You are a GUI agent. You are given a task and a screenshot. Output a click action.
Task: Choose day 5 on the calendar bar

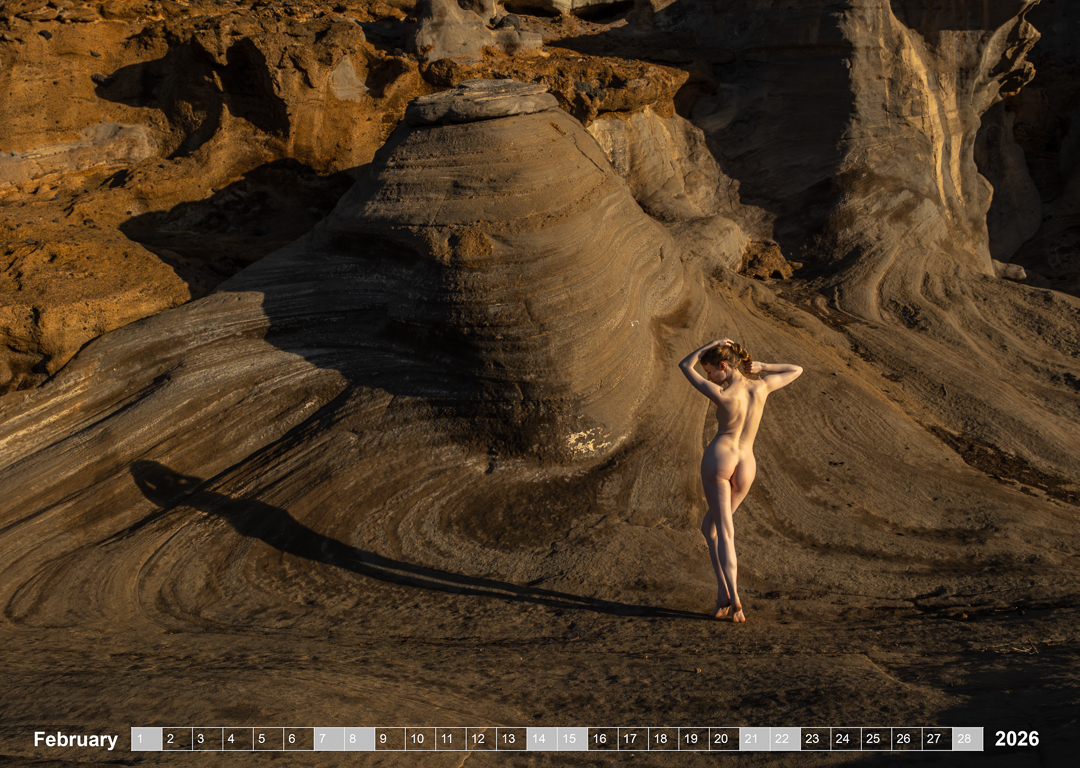(268, 739)
